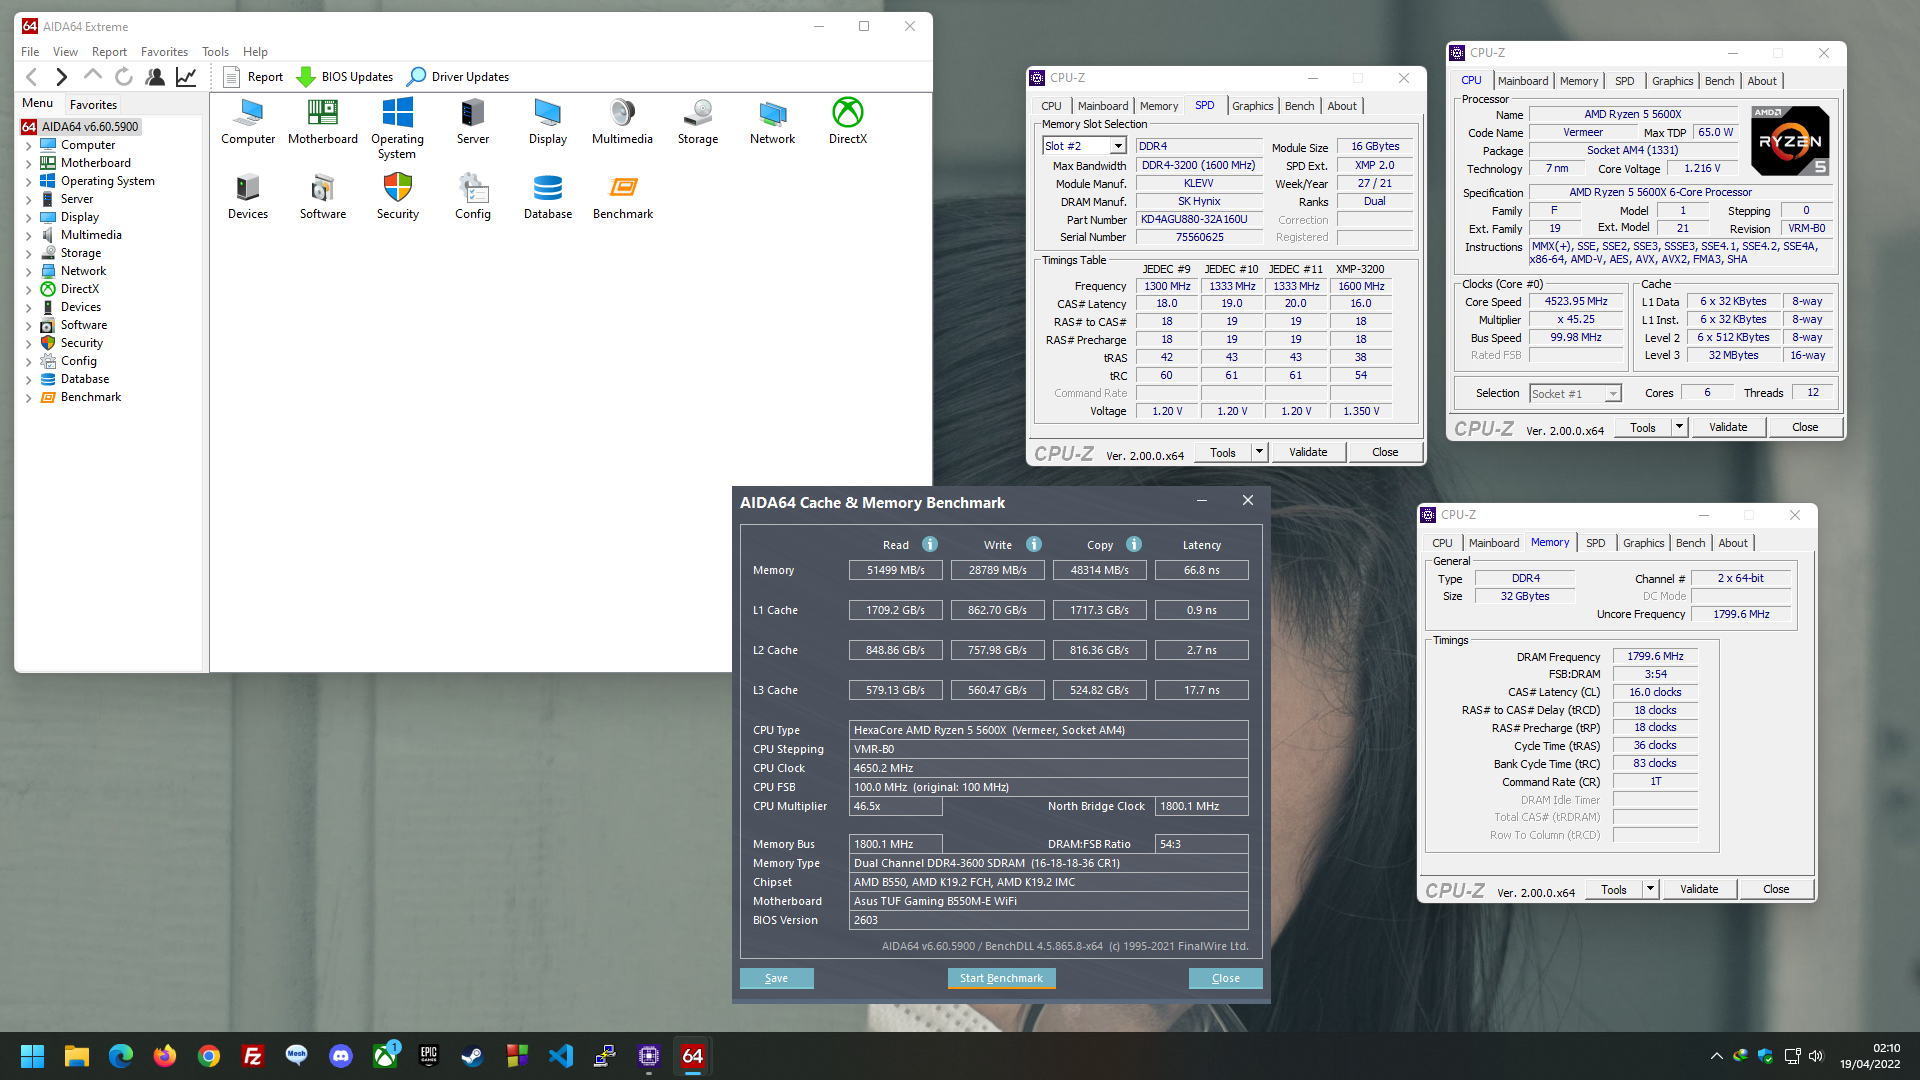Click the info icon next to Copy column
The height and width of the screenshot is (1080, 1920).
[1134, 544]
